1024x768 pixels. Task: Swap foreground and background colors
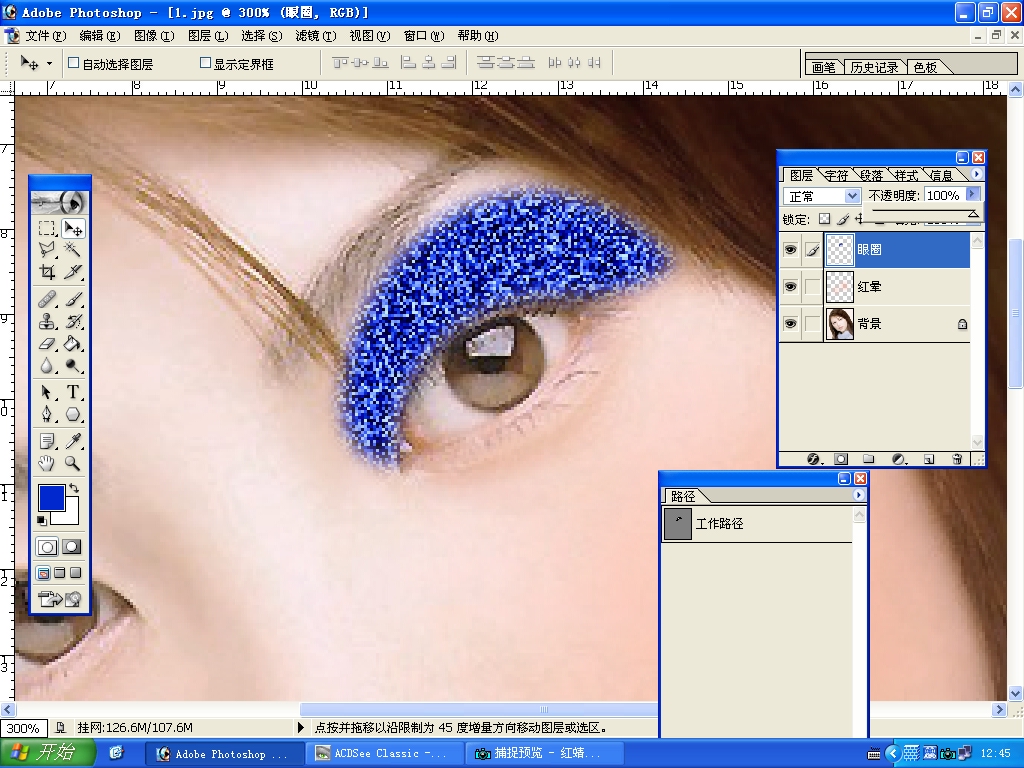click(74, 488)
